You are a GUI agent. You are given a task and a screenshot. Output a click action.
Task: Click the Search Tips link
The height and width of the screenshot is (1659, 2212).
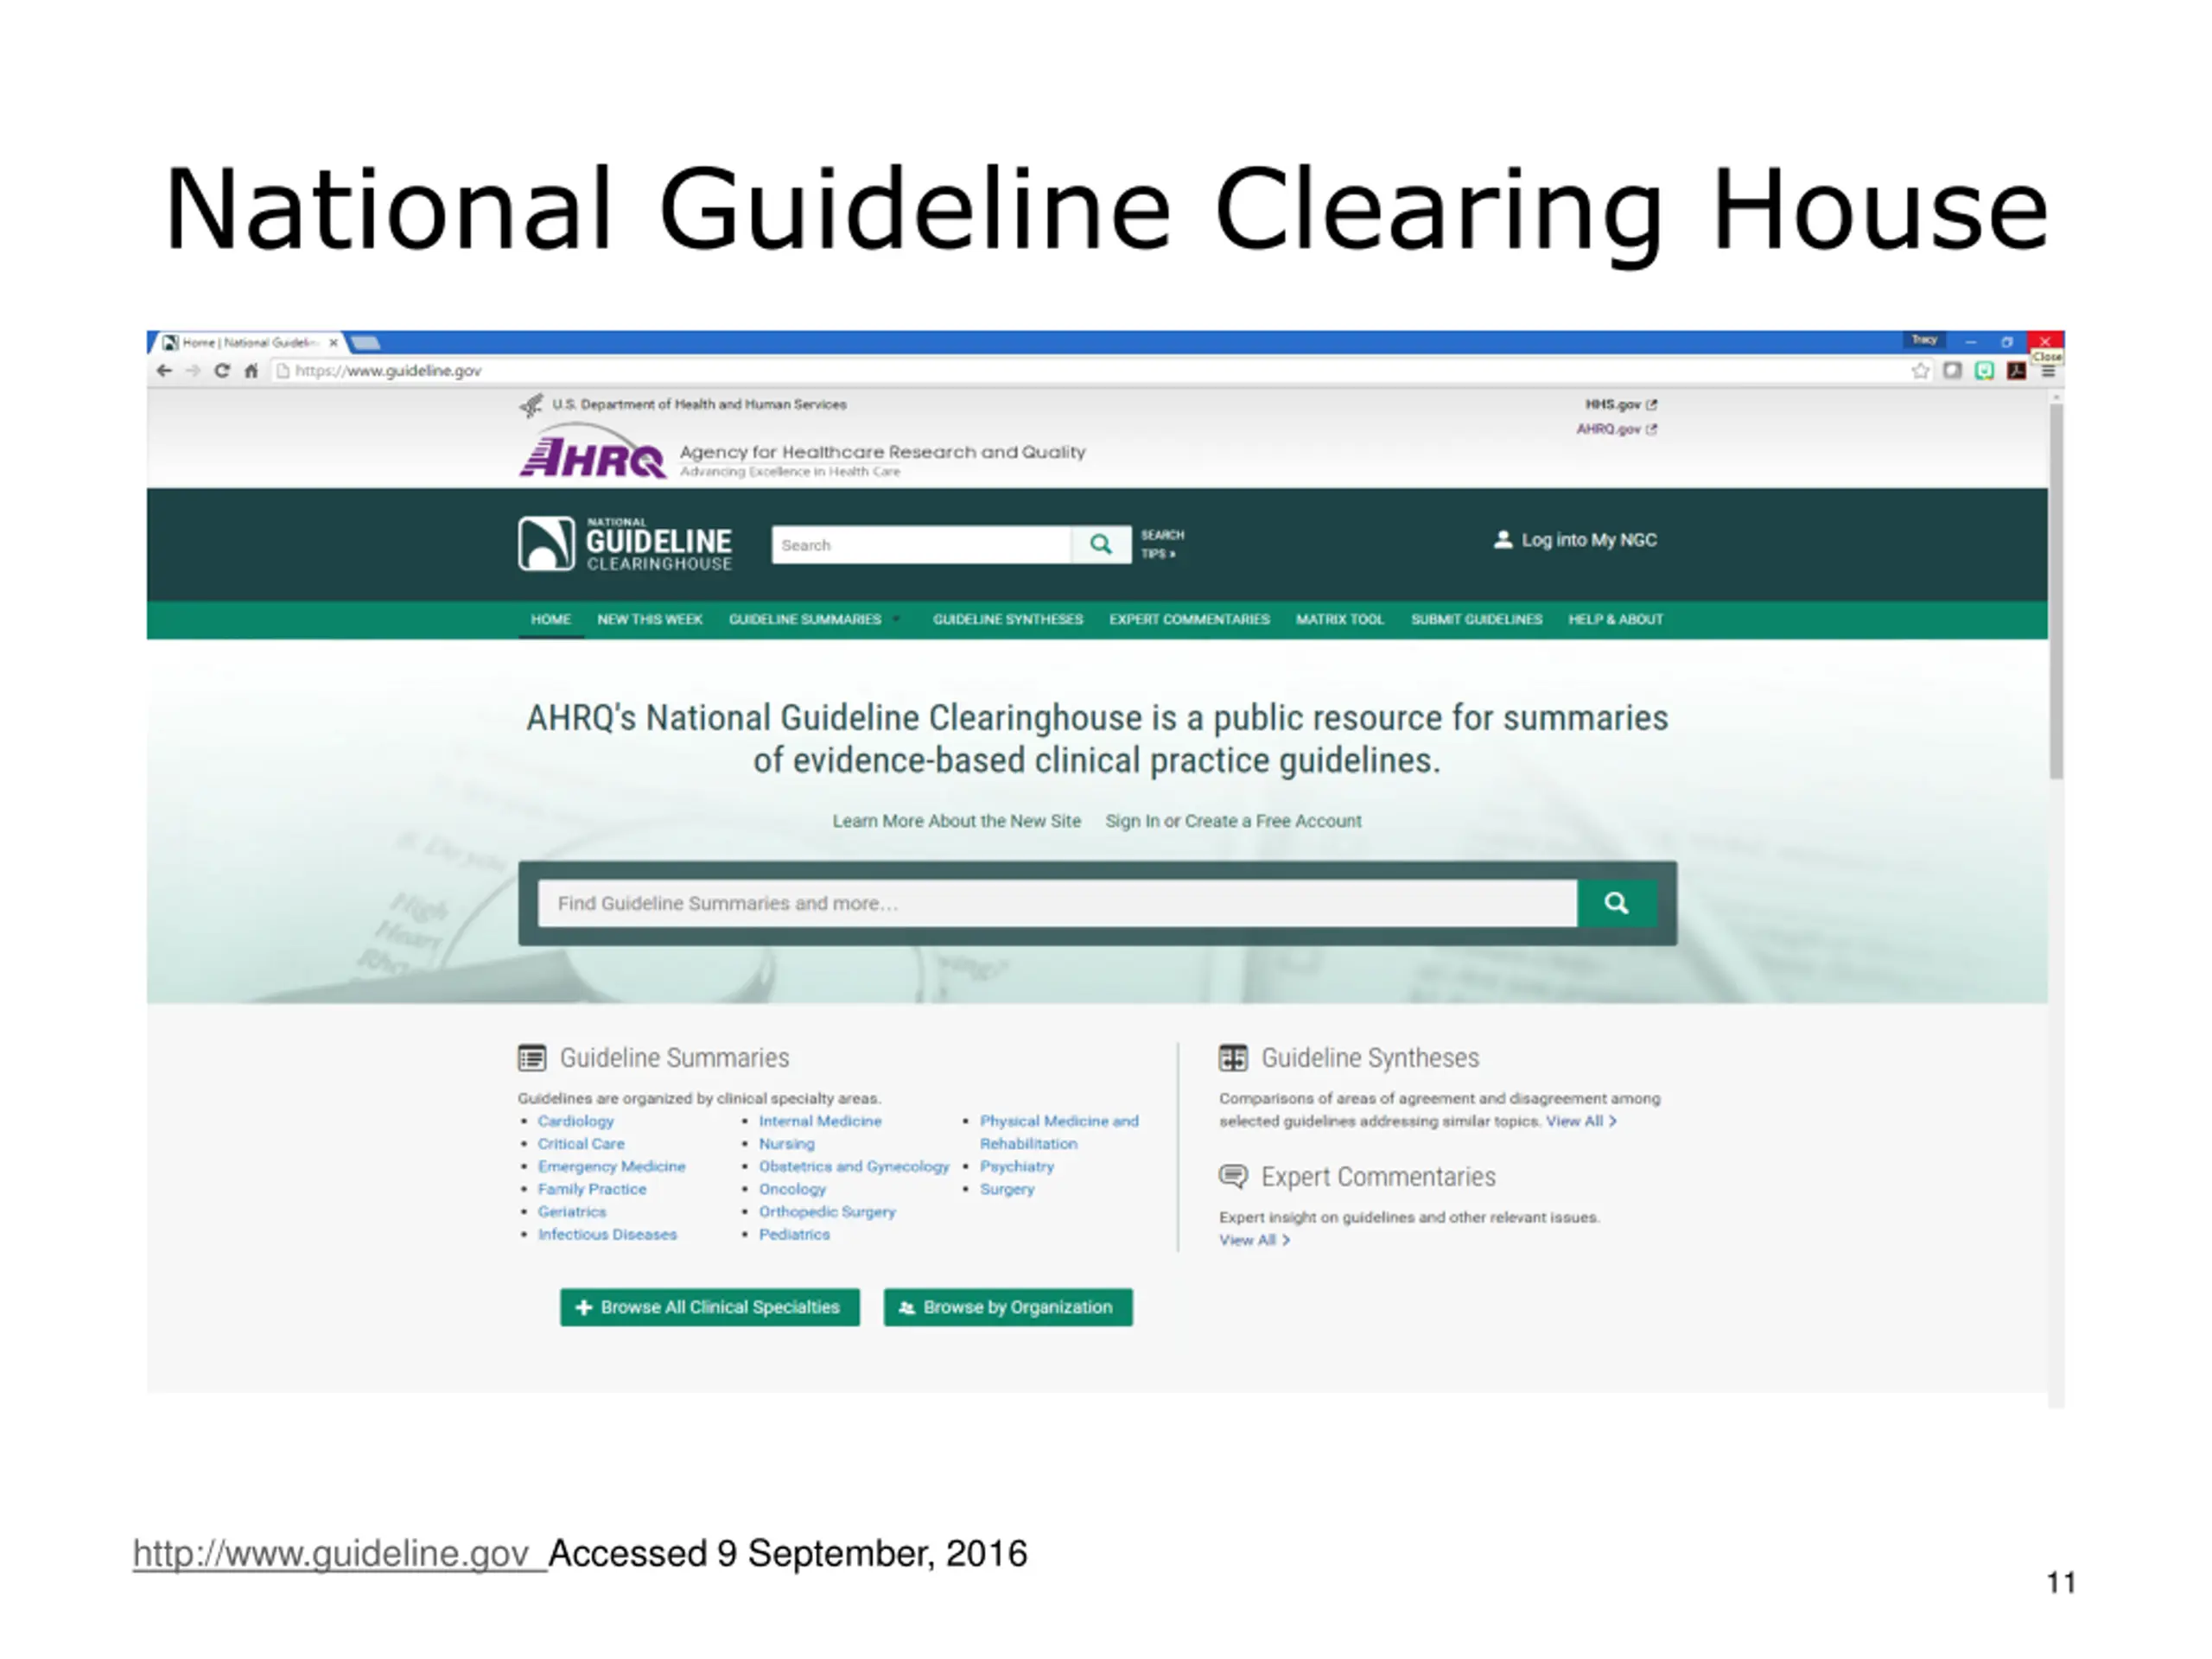[1161, 544]
